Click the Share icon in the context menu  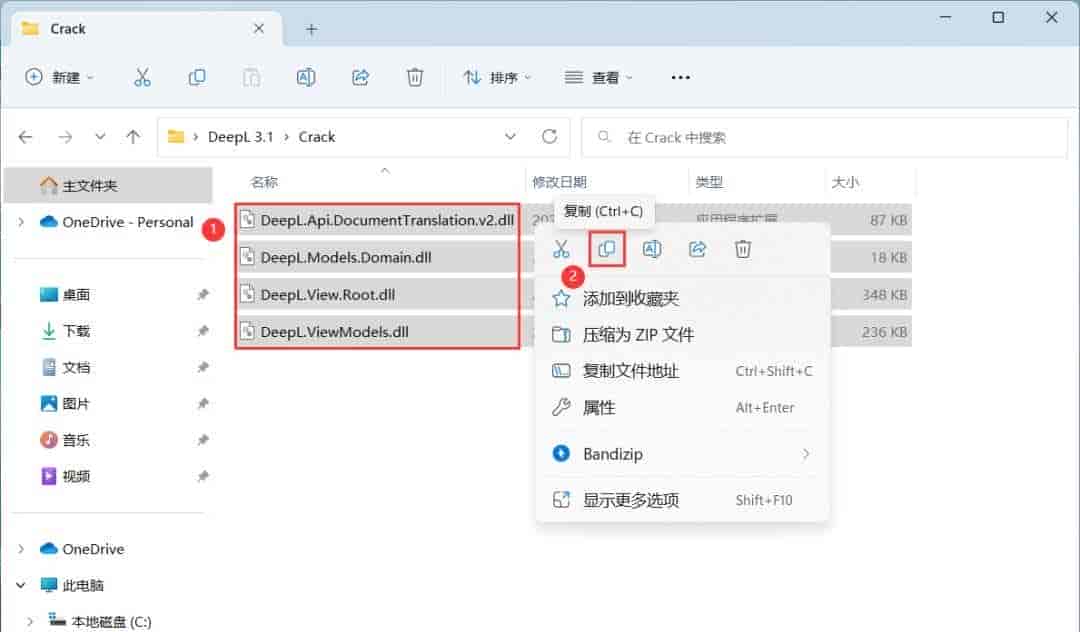coord(697,249)
